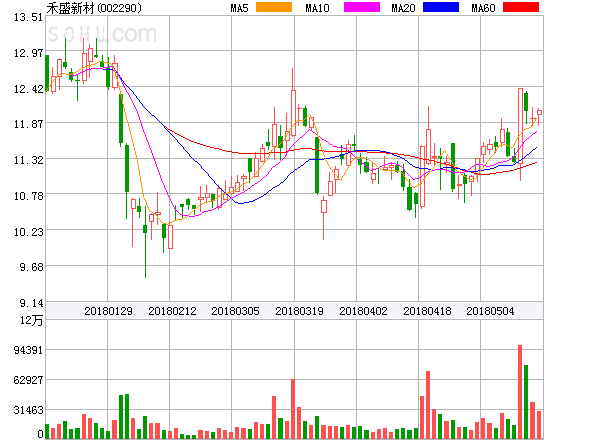The width and height of the screenshot is (600, 440).
Task: Select the MA10 legend label
Action: coord(317,8)
